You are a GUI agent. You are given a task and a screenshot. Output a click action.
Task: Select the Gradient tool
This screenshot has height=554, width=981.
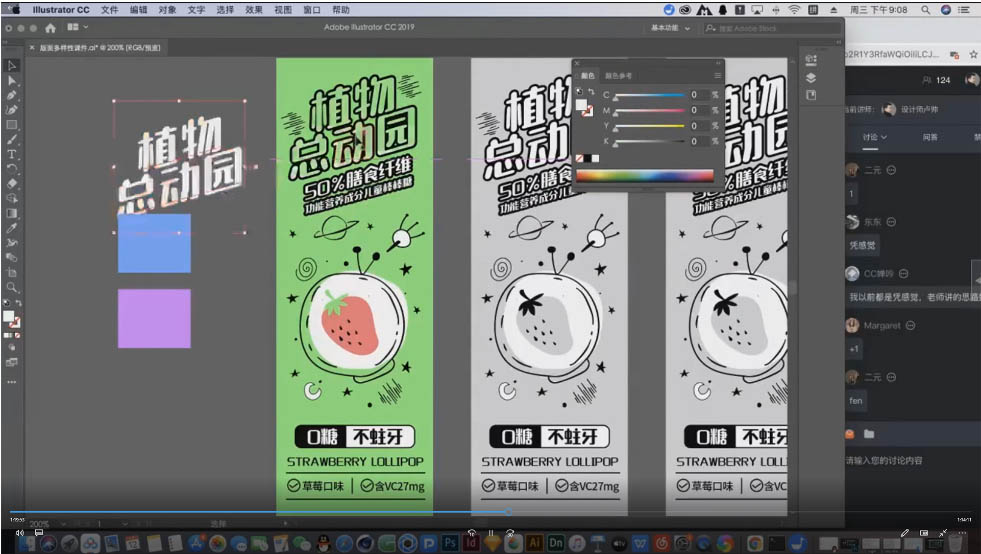[11, 213]
